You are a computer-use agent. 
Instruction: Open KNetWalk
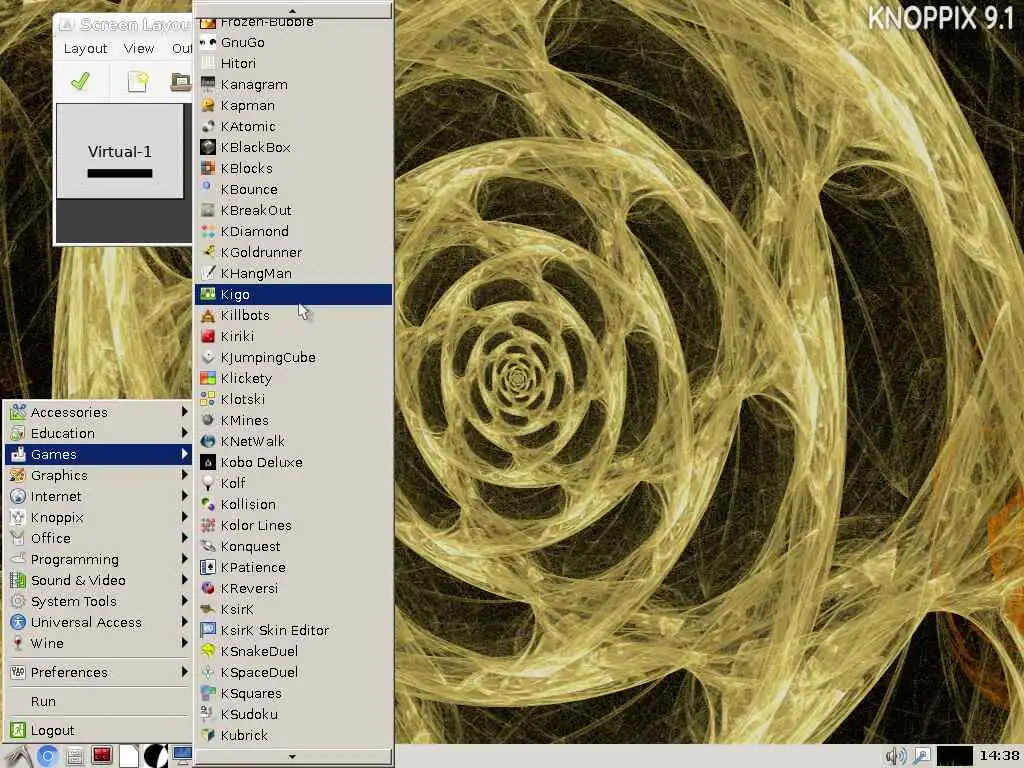click(293, 441)
